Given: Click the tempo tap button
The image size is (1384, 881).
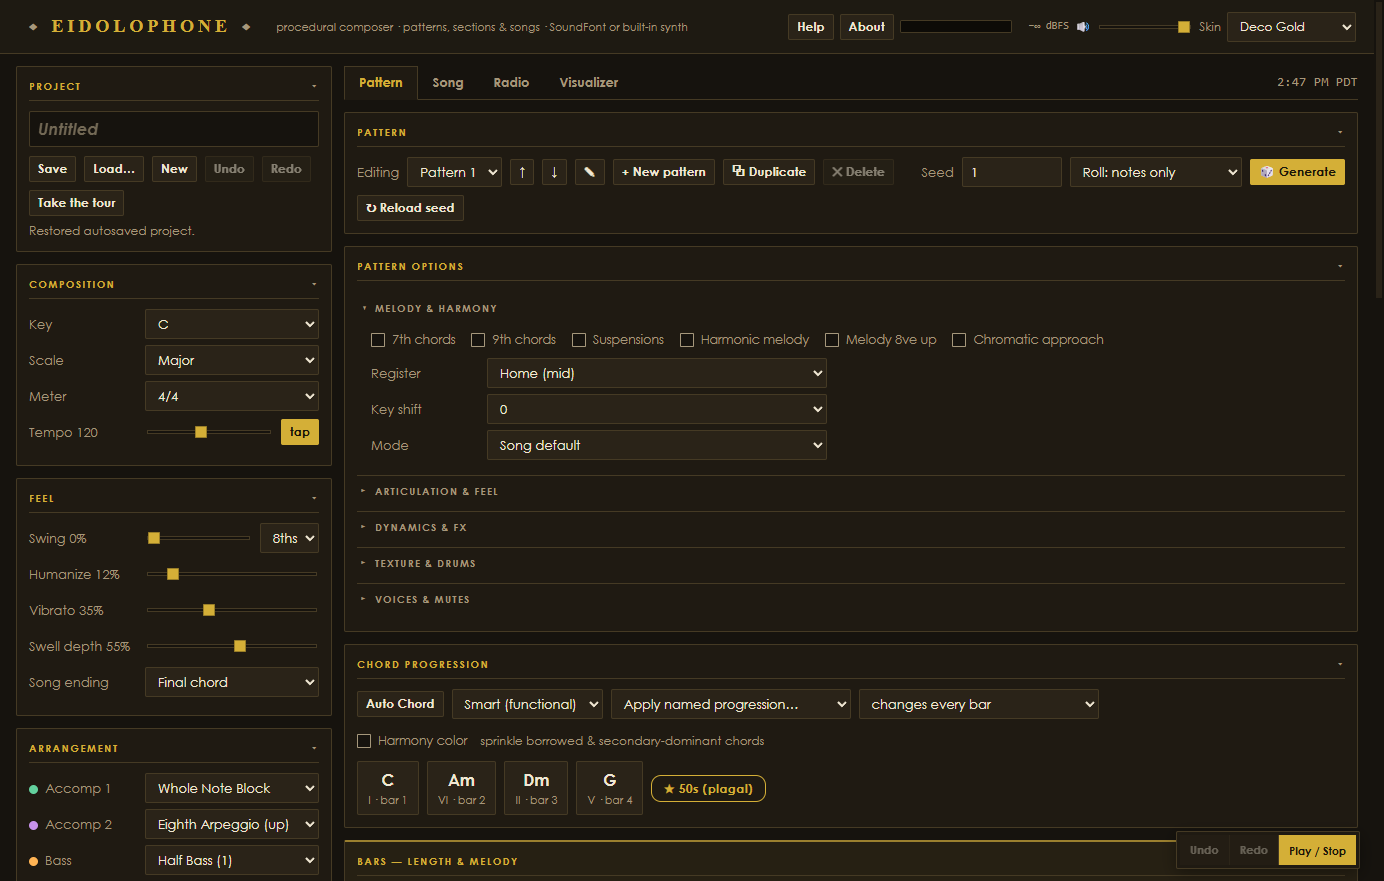Looking at the screenshot, I should pyautogui.click(x=300, y=432).
